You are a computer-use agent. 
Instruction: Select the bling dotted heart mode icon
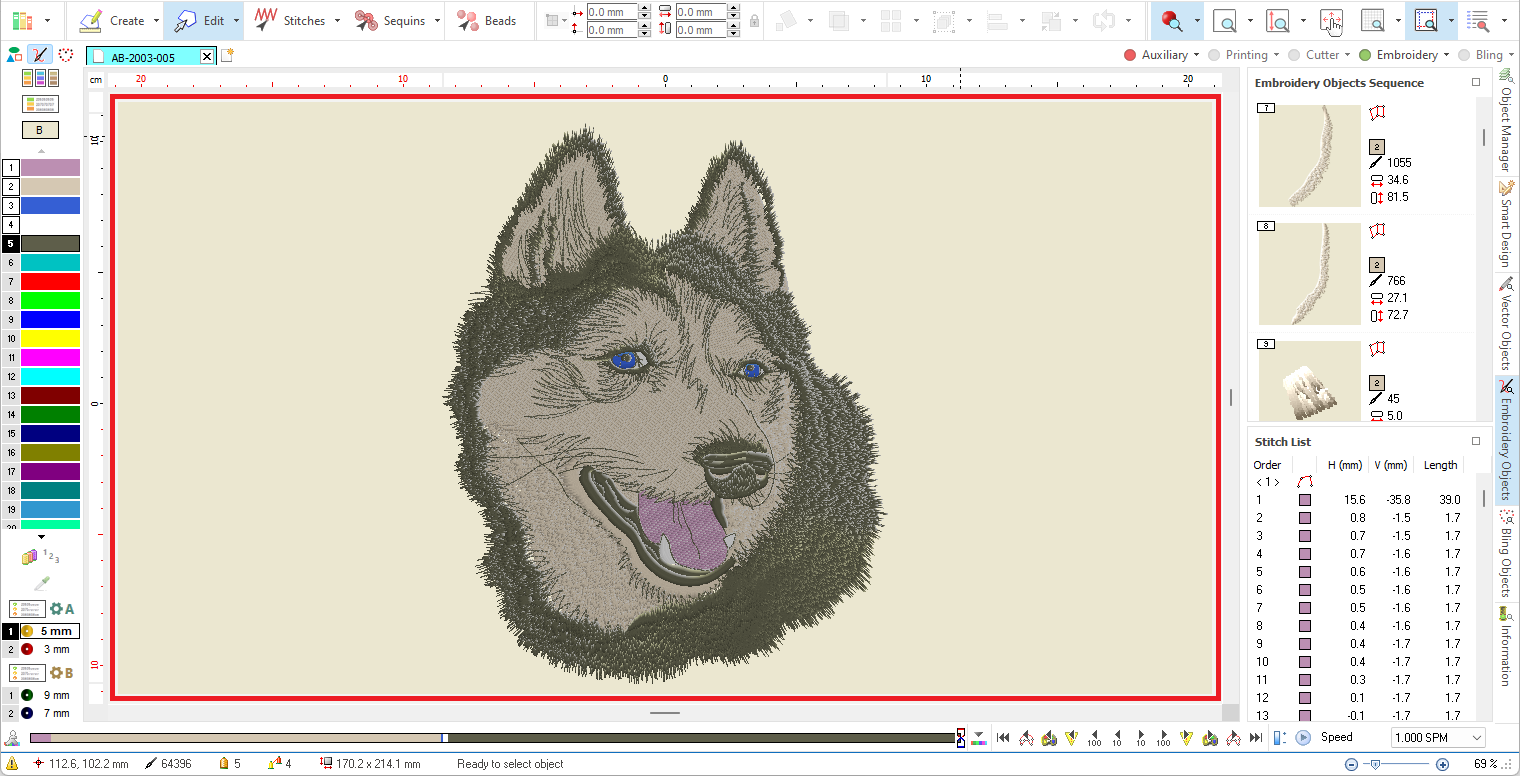pos(66,55)
